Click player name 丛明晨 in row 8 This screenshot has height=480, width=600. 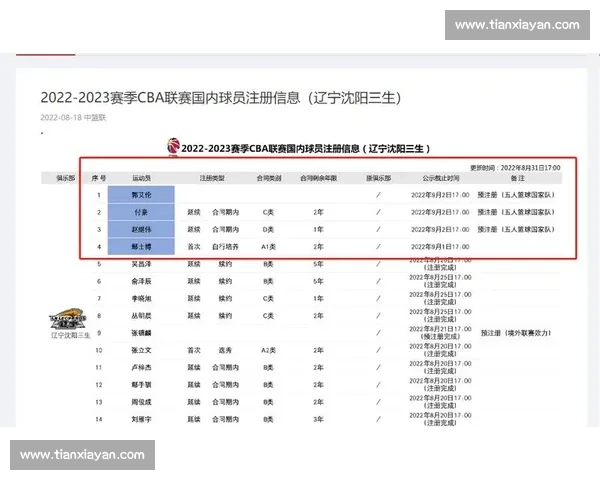141,316
